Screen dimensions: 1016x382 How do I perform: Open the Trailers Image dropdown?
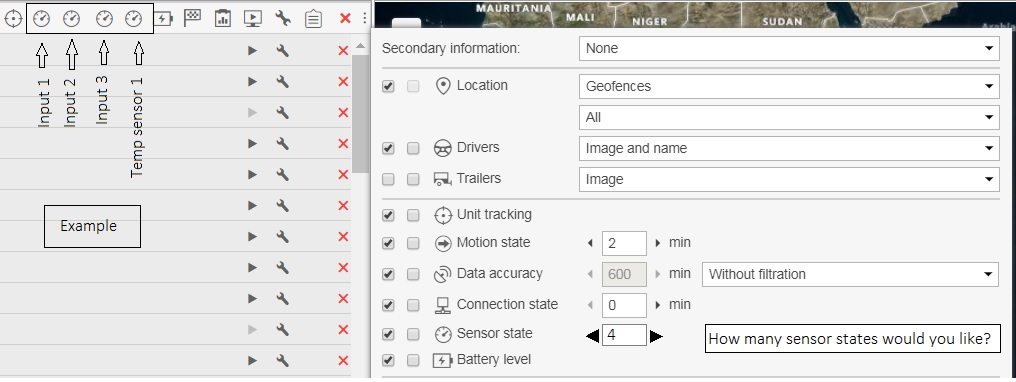coord(789,179)
